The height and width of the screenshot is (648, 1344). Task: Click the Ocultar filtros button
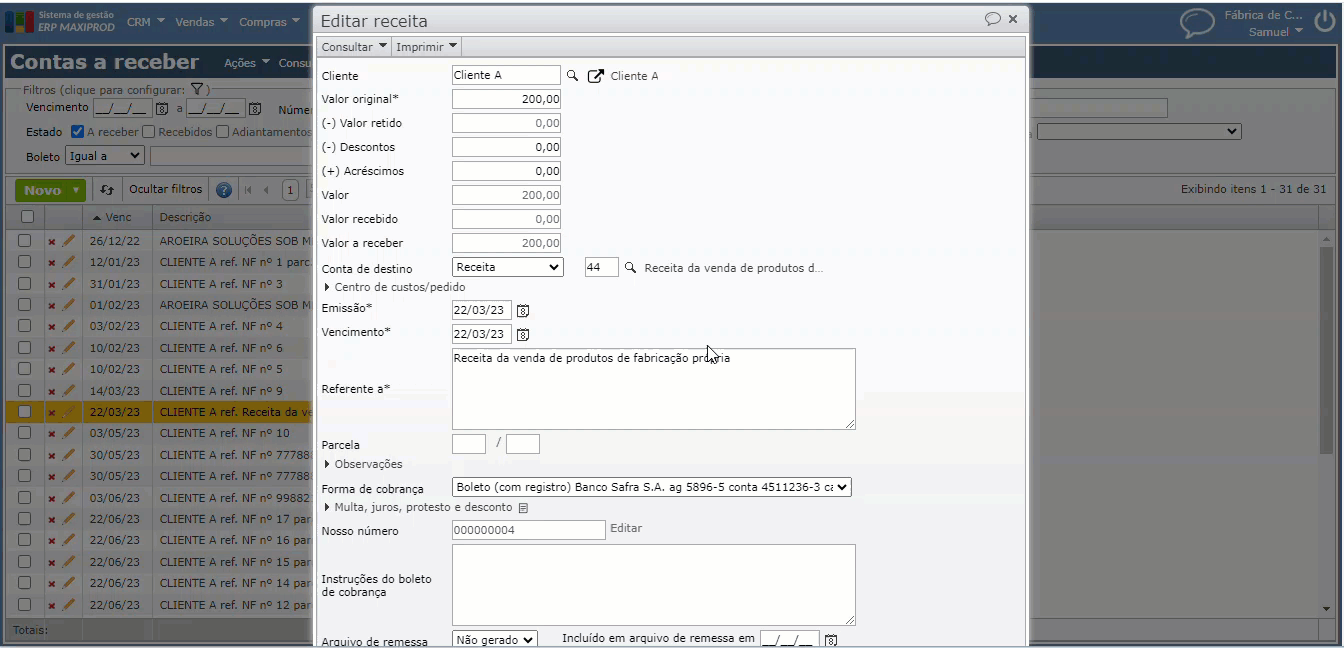[x=165, y=189]
